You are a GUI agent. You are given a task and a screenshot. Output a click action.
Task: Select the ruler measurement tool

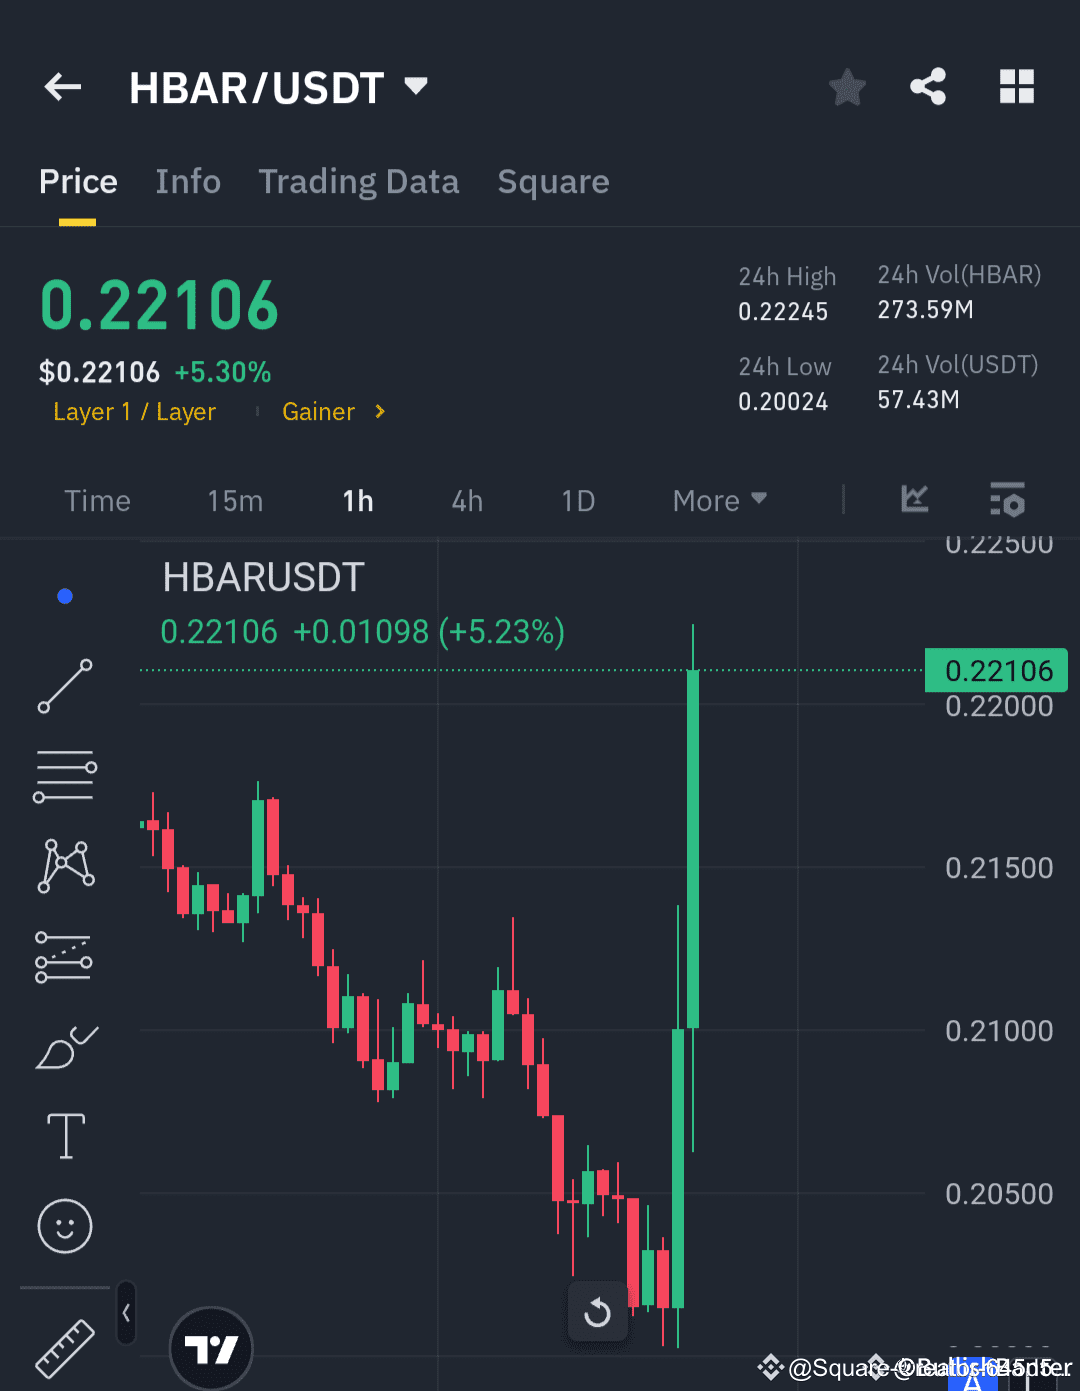[x=64, y=1350]
